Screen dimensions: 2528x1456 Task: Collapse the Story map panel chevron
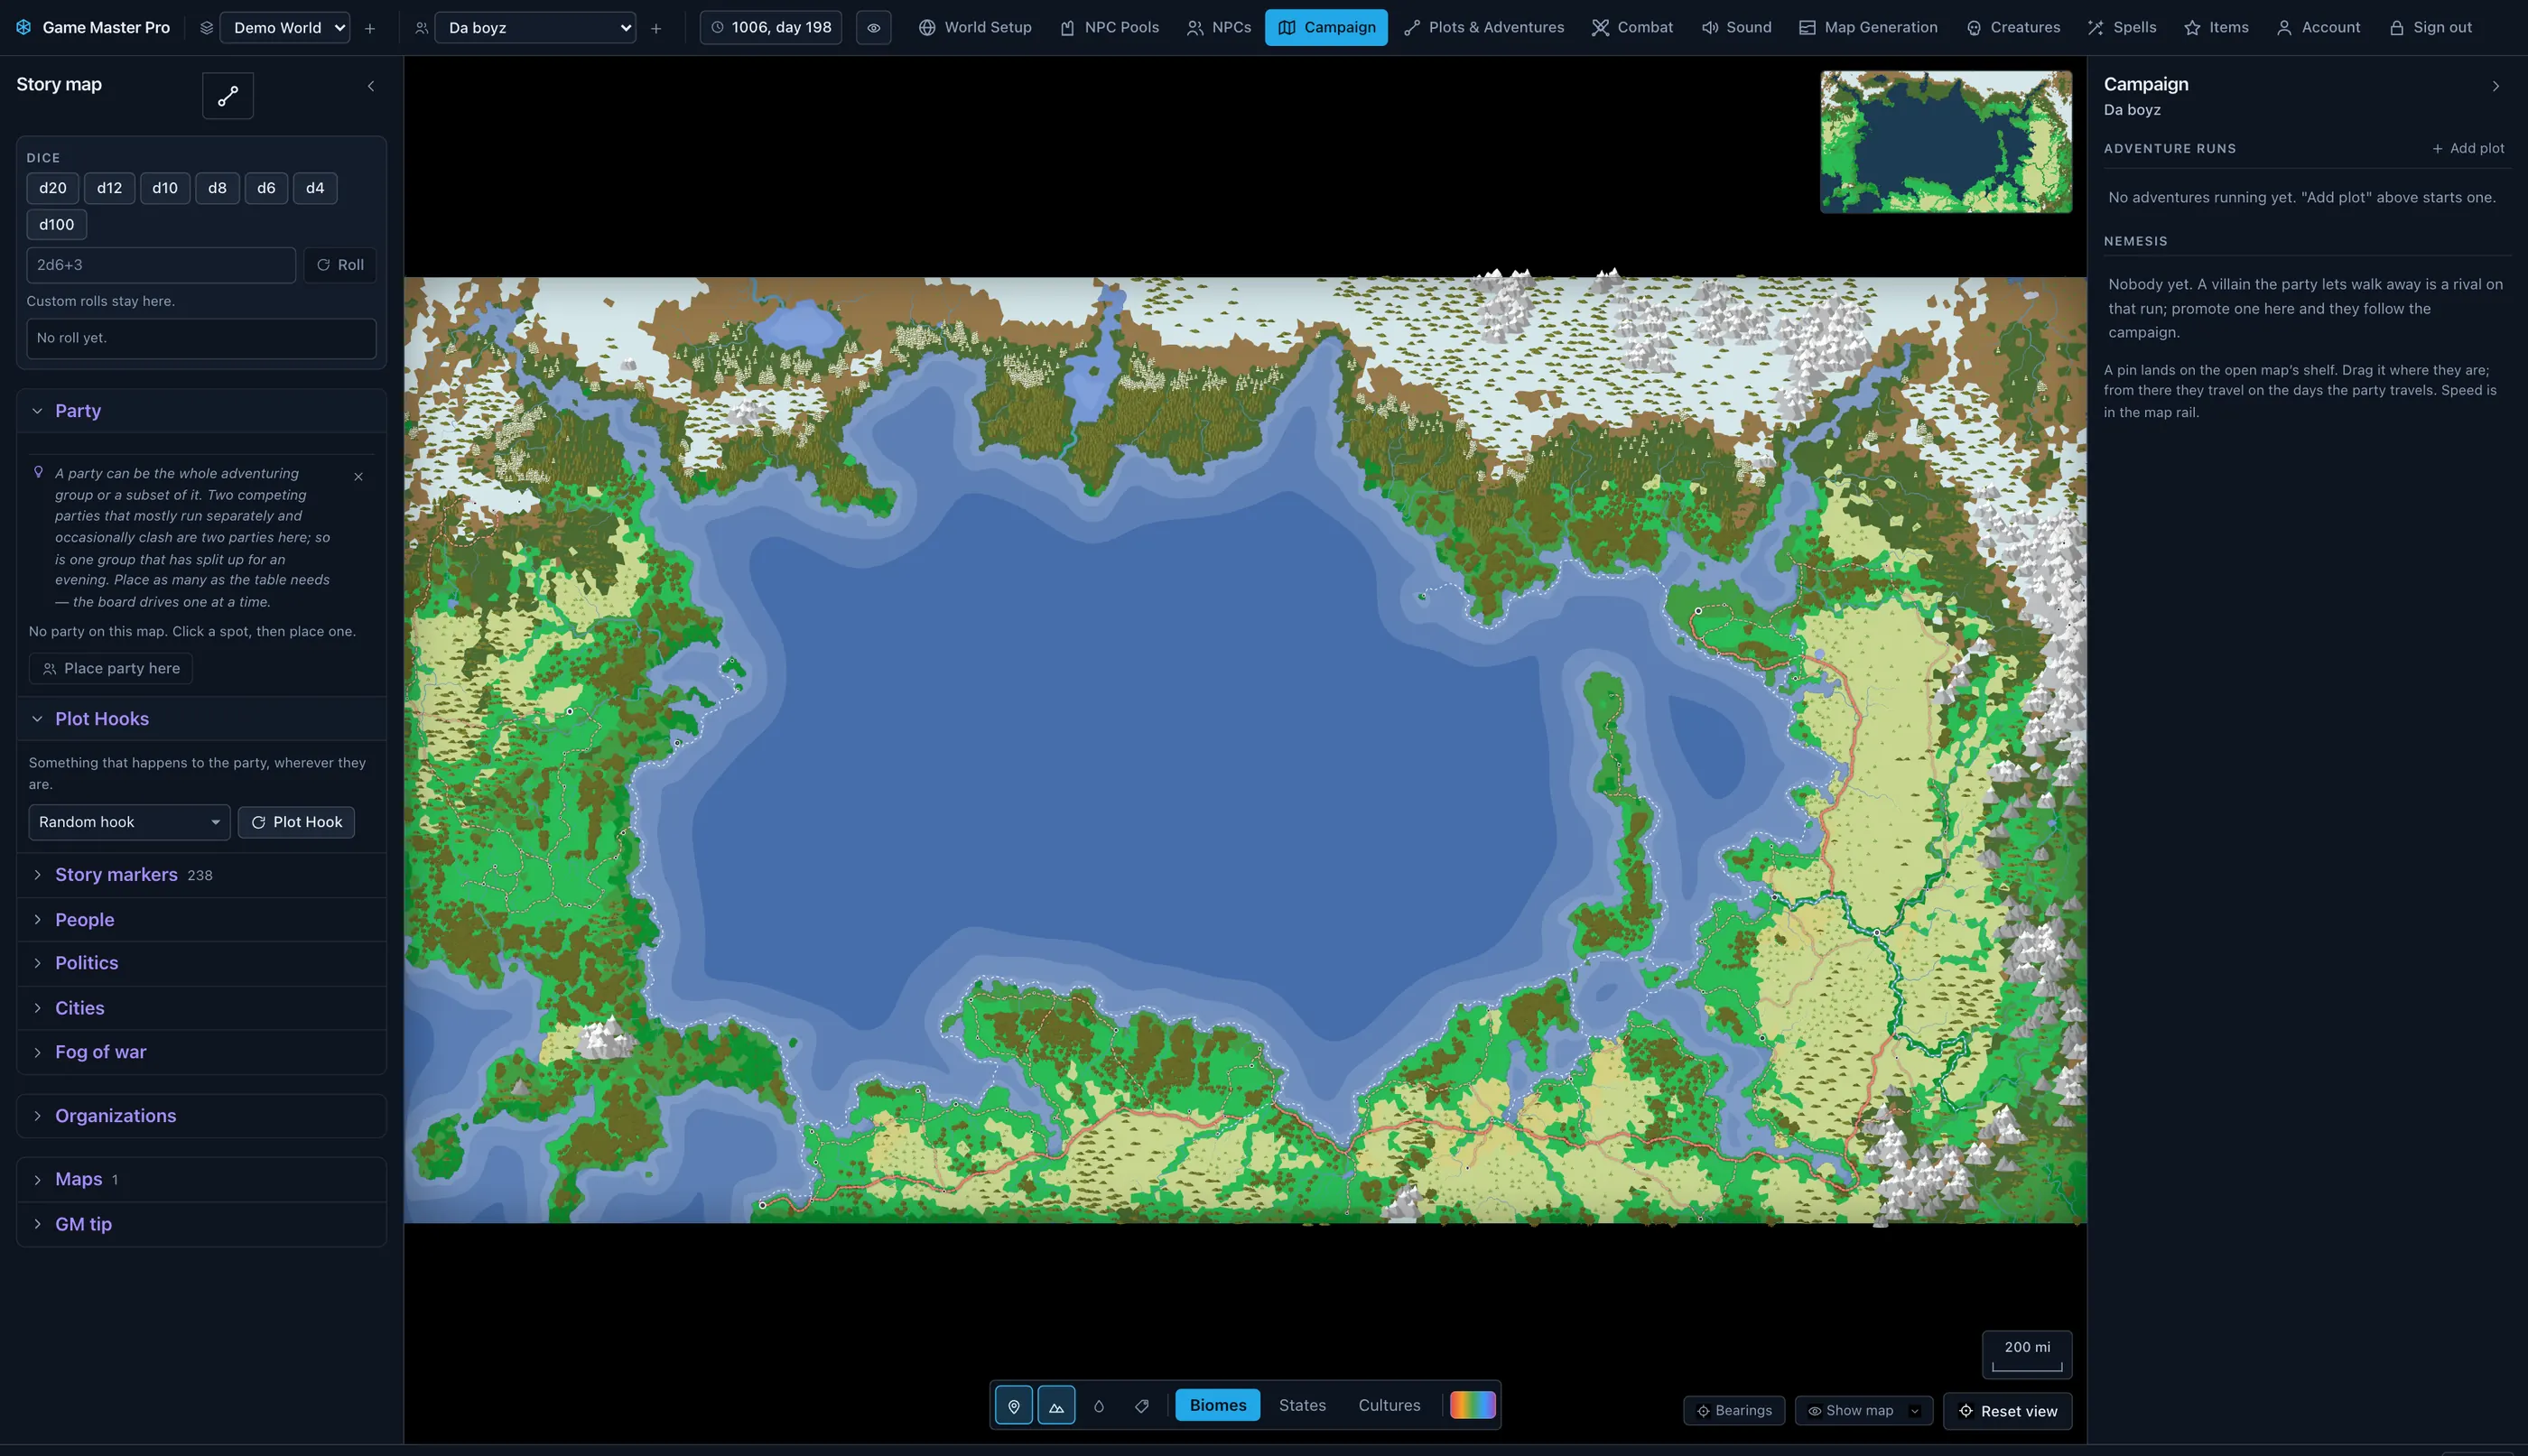(x=371, y=86)
